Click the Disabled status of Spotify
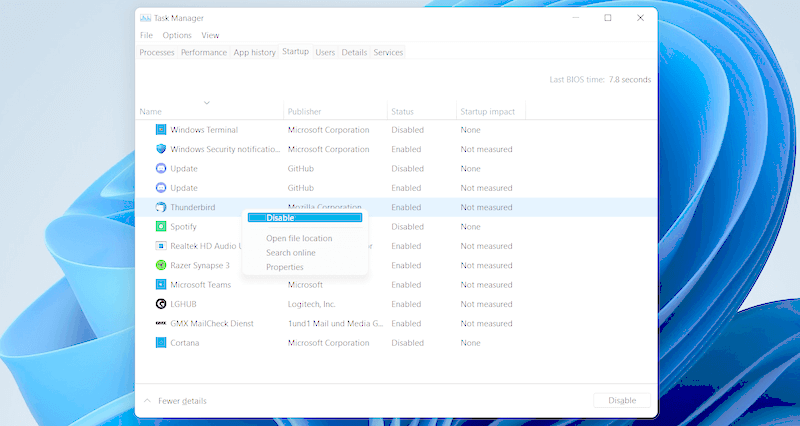The width and height of the screenshot is (800, 426). (x=408, y=227)
